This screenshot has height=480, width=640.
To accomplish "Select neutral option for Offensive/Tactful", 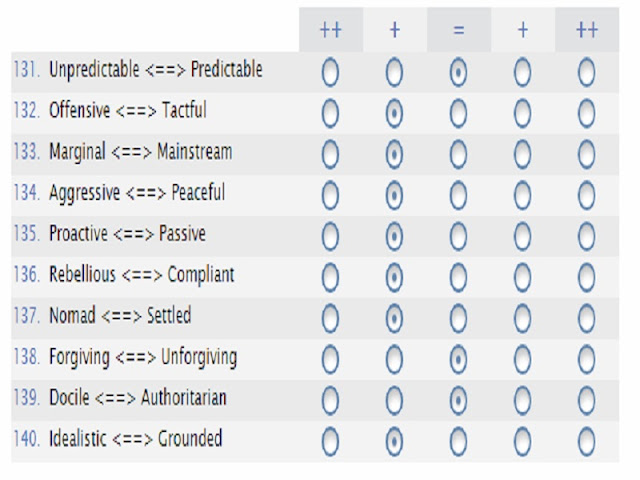I will click(x=458, y=113).
